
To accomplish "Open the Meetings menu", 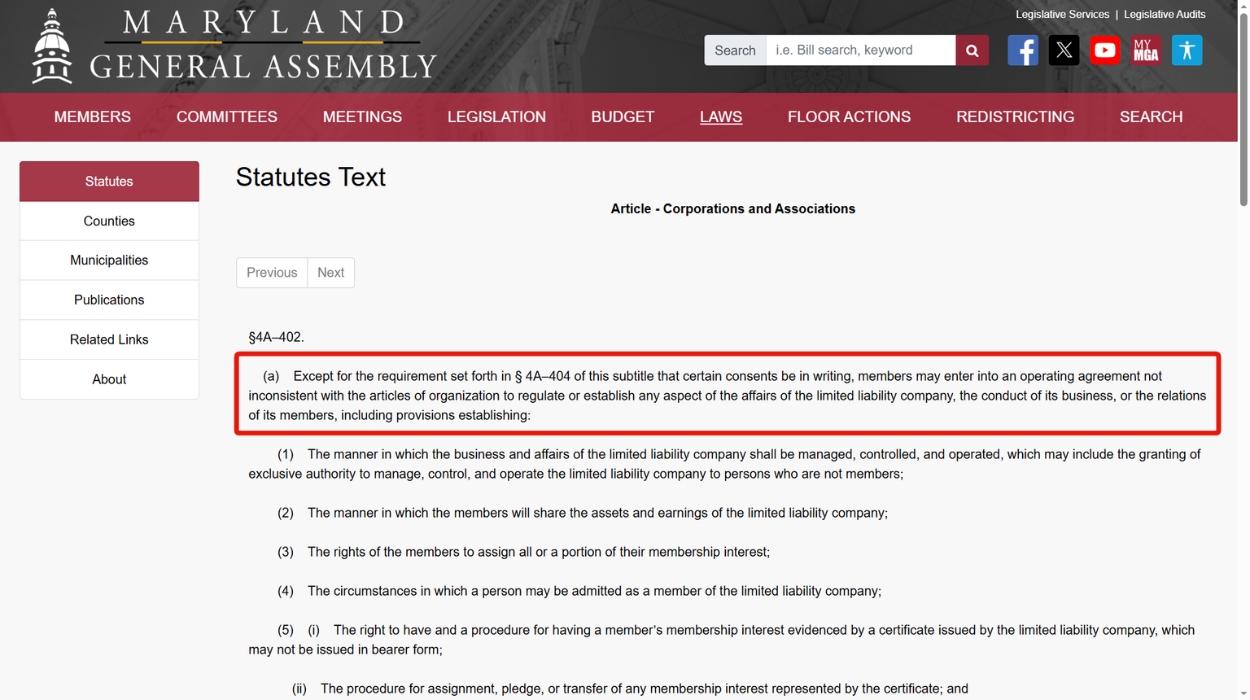I will click(362, 117).
